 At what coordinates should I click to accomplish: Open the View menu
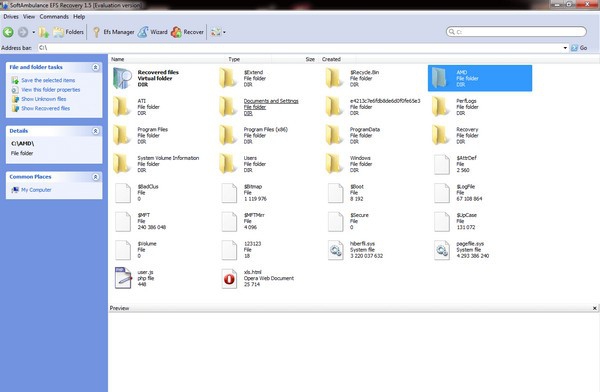click(29, 16)
